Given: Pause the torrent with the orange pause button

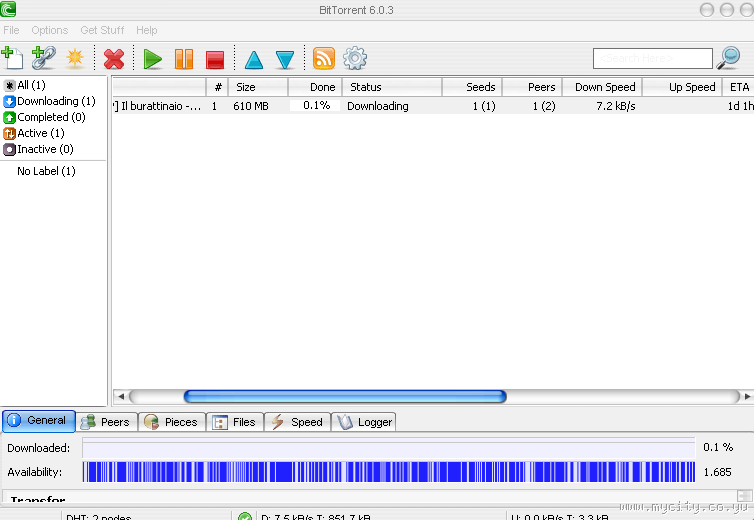Looking at the screenshot, I should click(x=184, y=59).
